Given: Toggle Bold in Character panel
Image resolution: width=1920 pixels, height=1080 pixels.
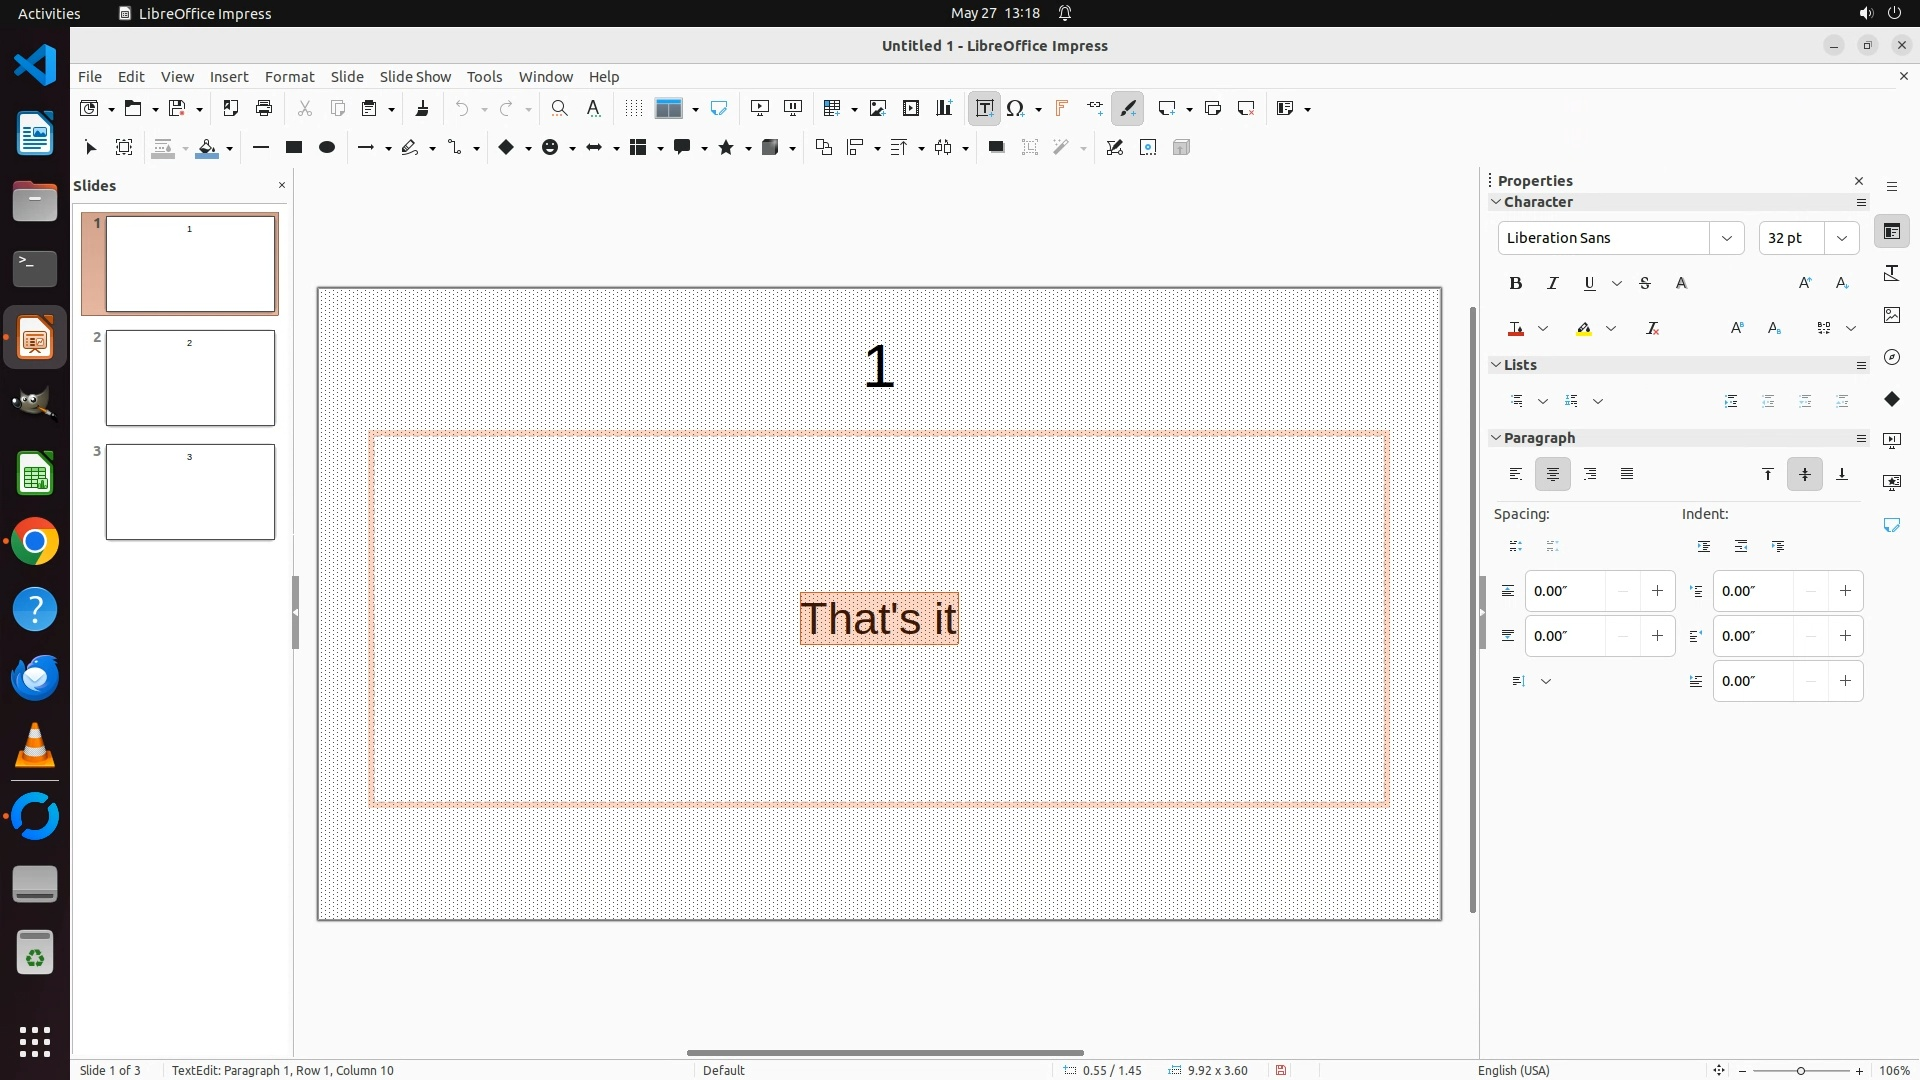Looking at the screenshot, I should [1516, 284].
